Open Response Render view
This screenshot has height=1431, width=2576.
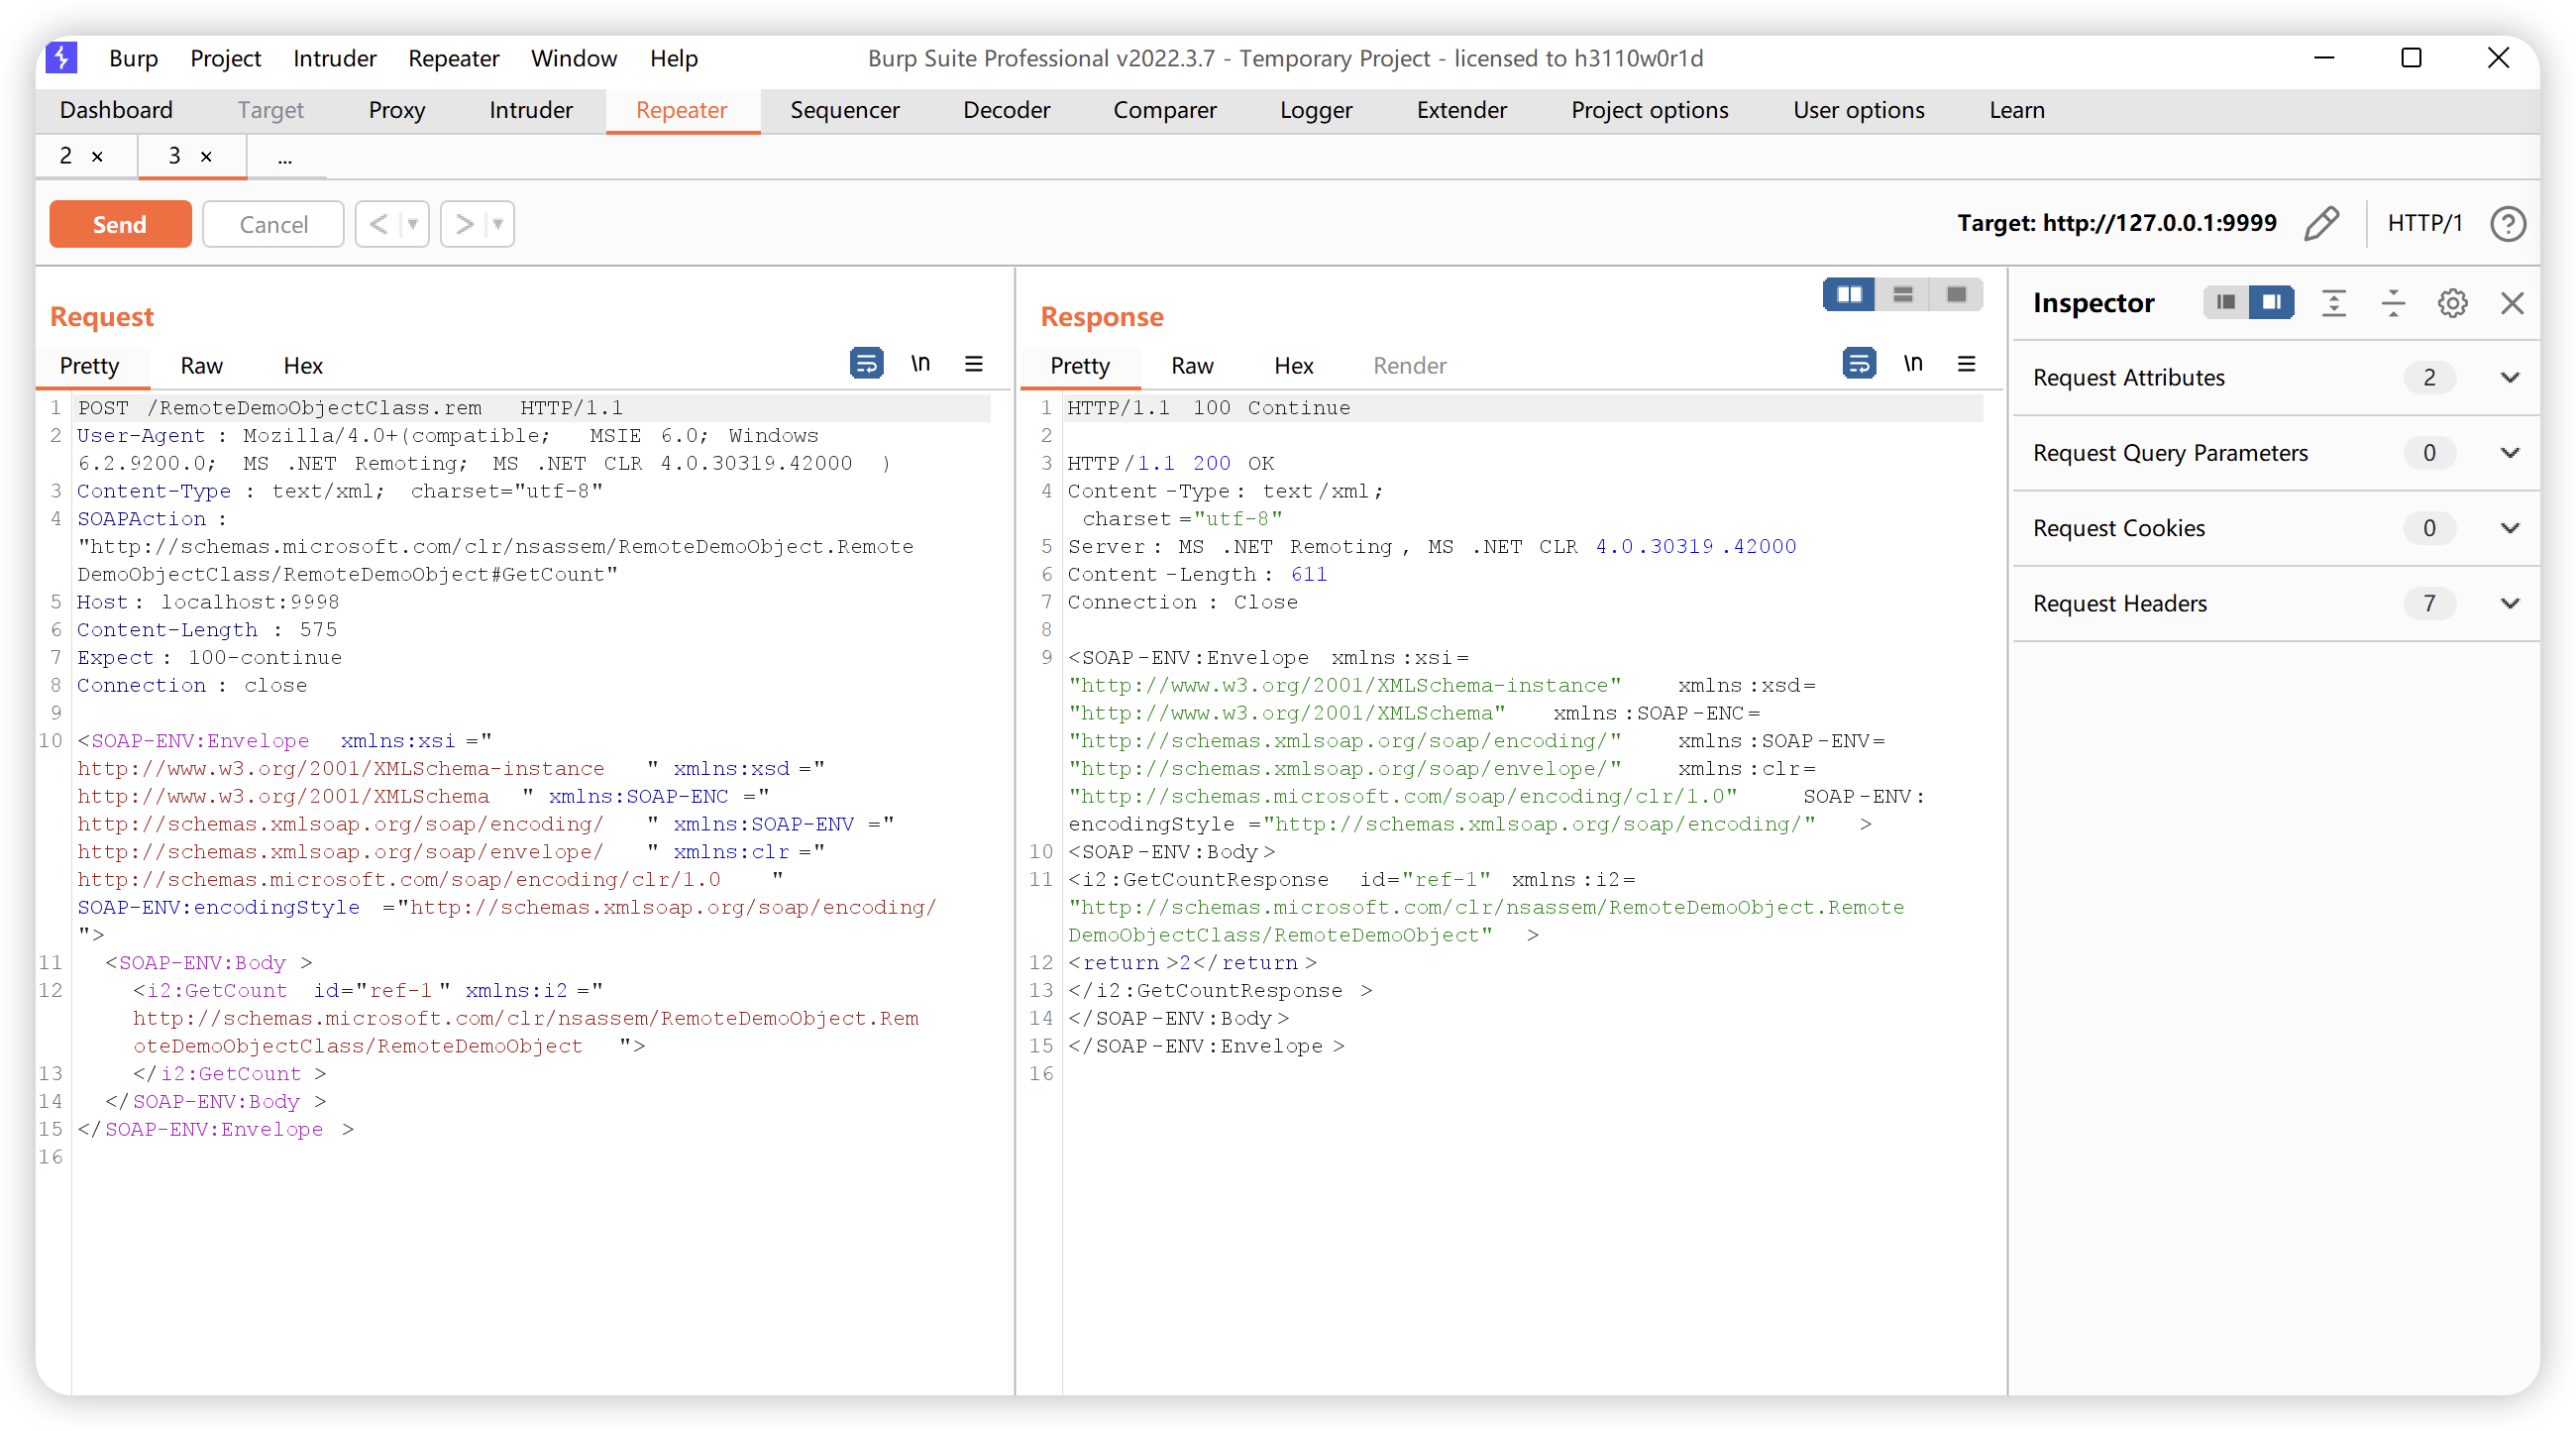coord(1409,365)
